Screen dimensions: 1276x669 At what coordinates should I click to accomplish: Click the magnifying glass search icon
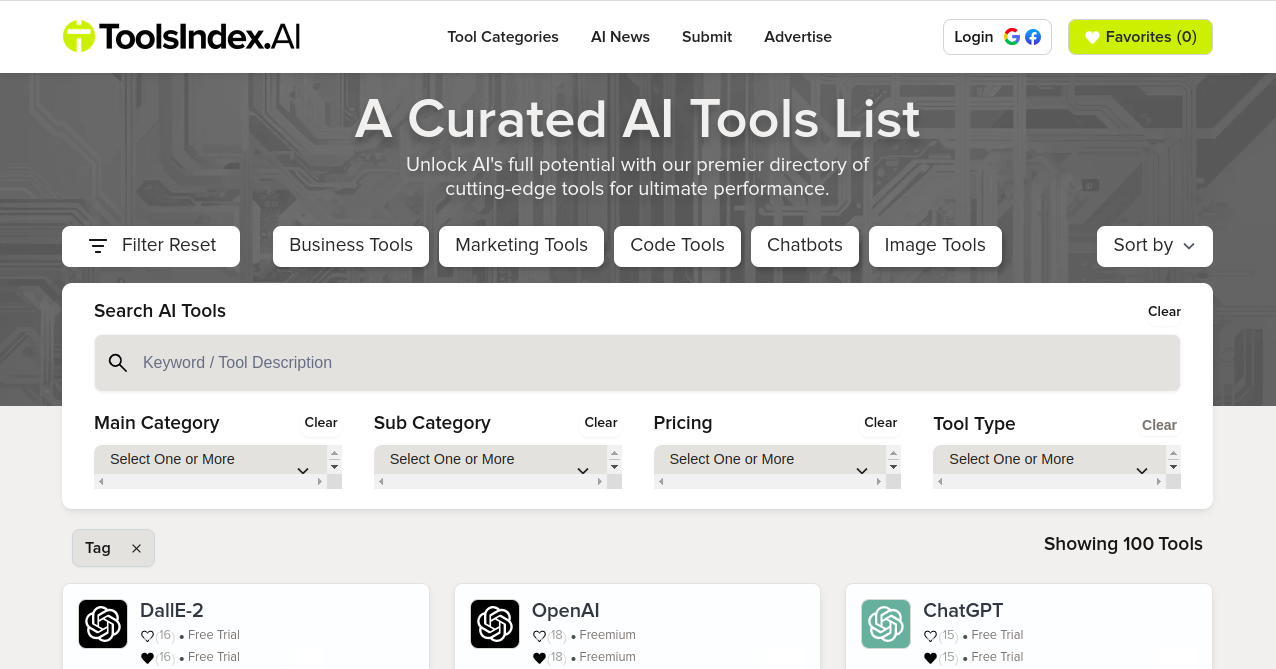[x=118, y=363]
